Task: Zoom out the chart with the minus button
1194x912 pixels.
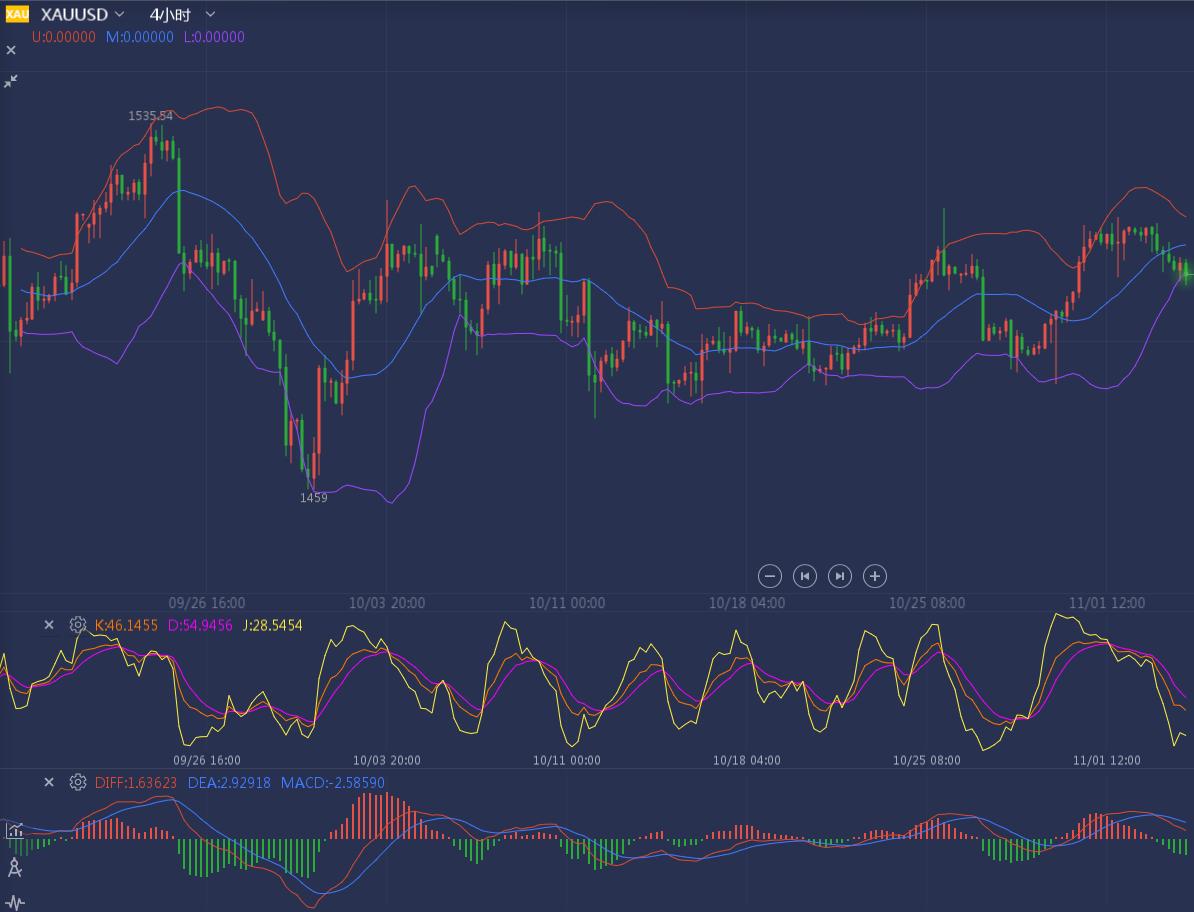Action: click(770, 576)
